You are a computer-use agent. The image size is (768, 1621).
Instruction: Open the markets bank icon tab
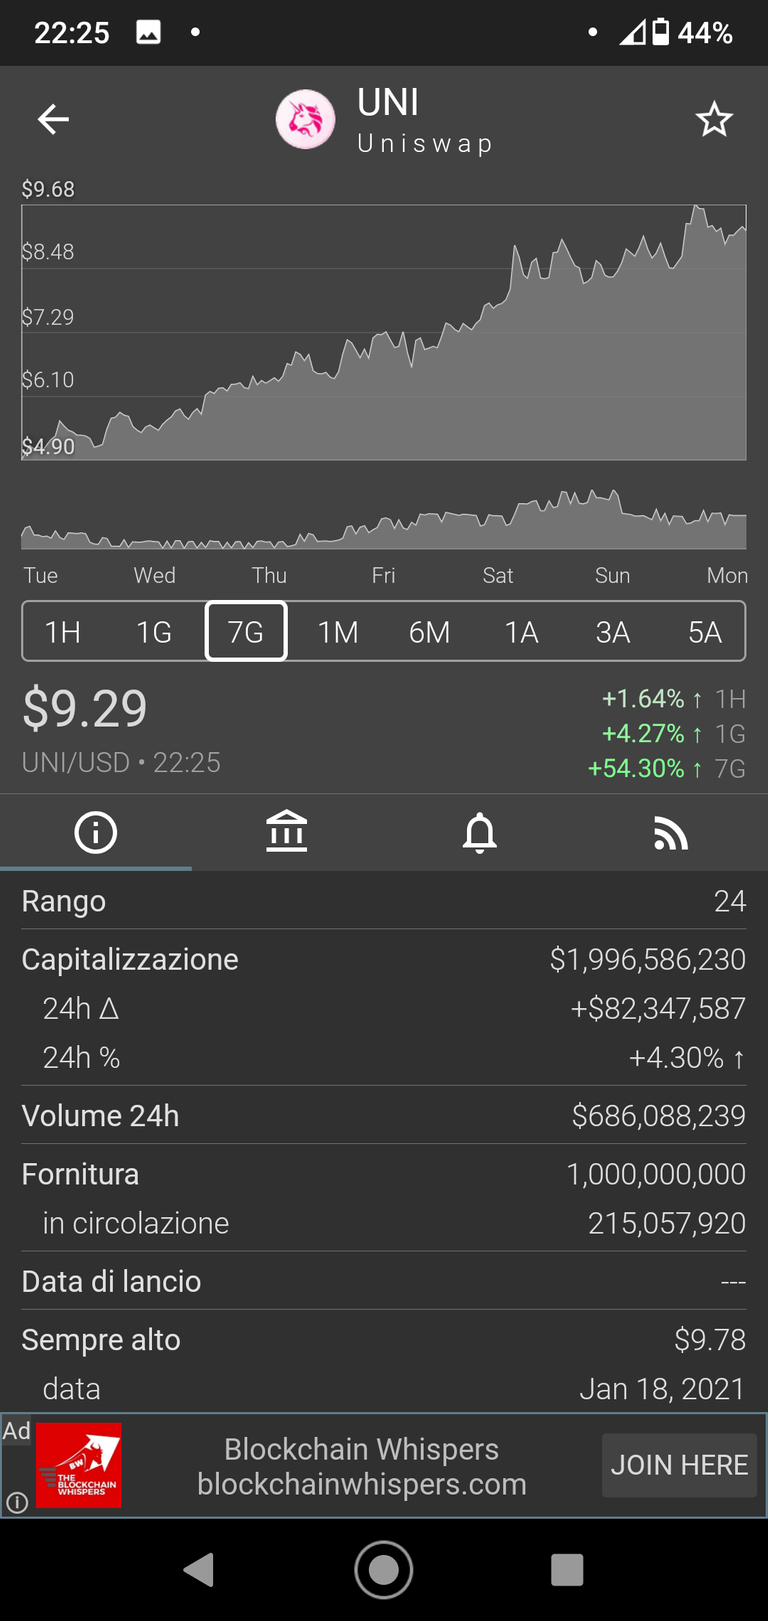(x=287, y=832)
